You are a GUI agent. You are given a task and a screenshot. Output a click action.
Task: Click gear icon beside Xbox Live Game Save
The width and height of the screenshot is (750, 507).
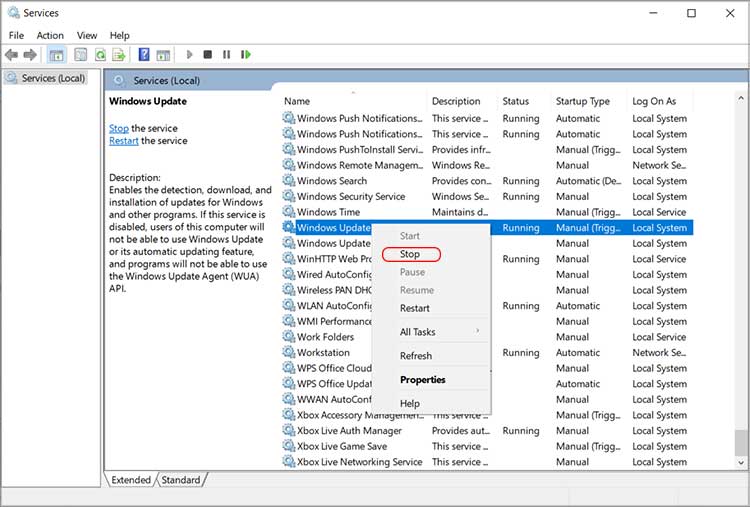288,446
